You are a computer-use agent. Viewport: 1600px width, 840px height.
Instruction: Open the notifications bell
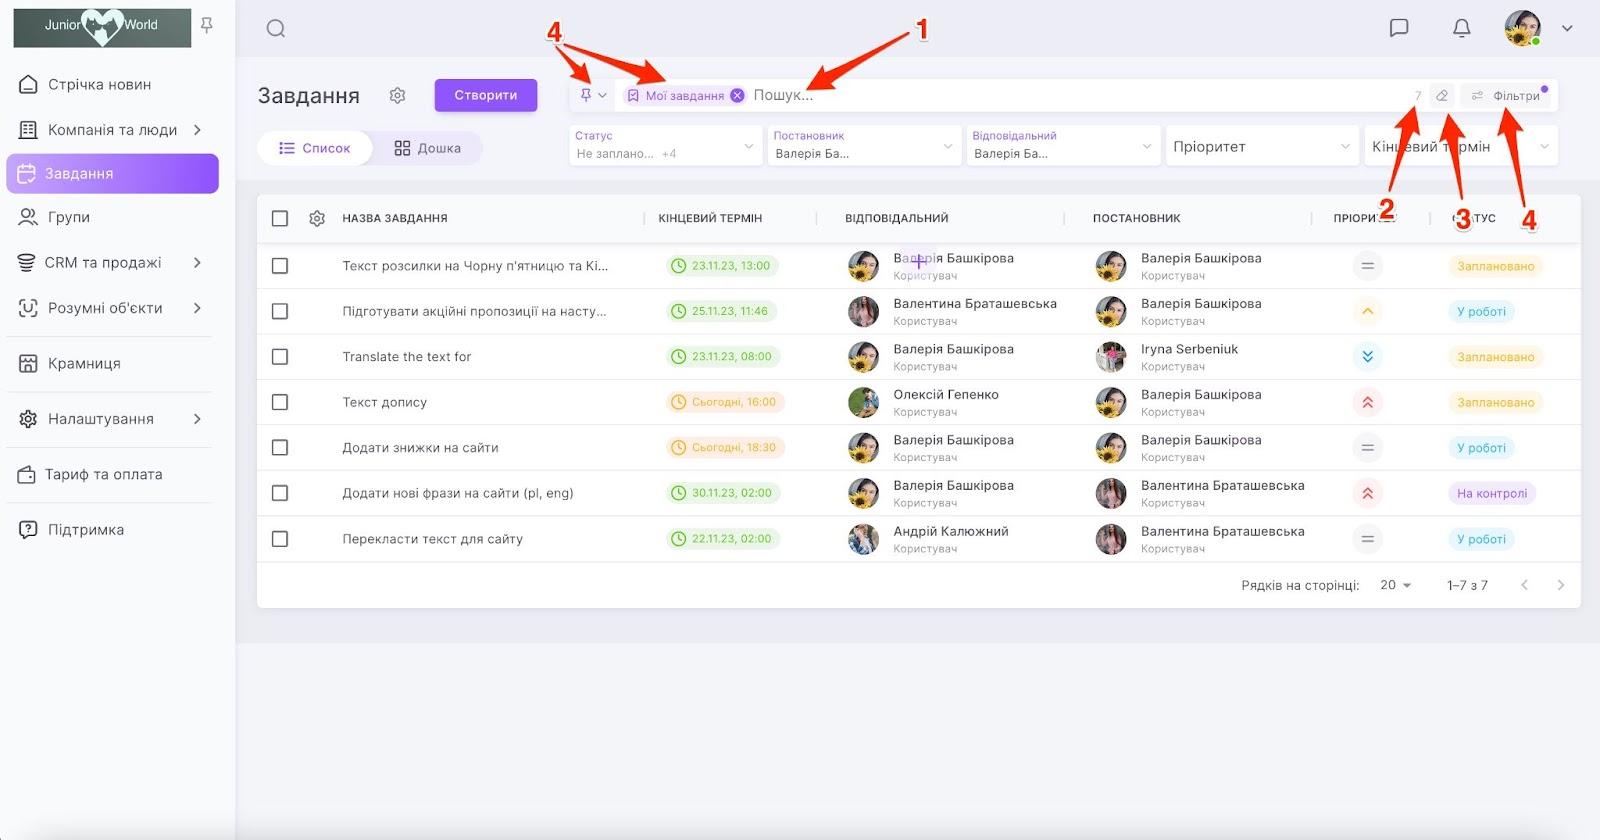coord(1461,28)
